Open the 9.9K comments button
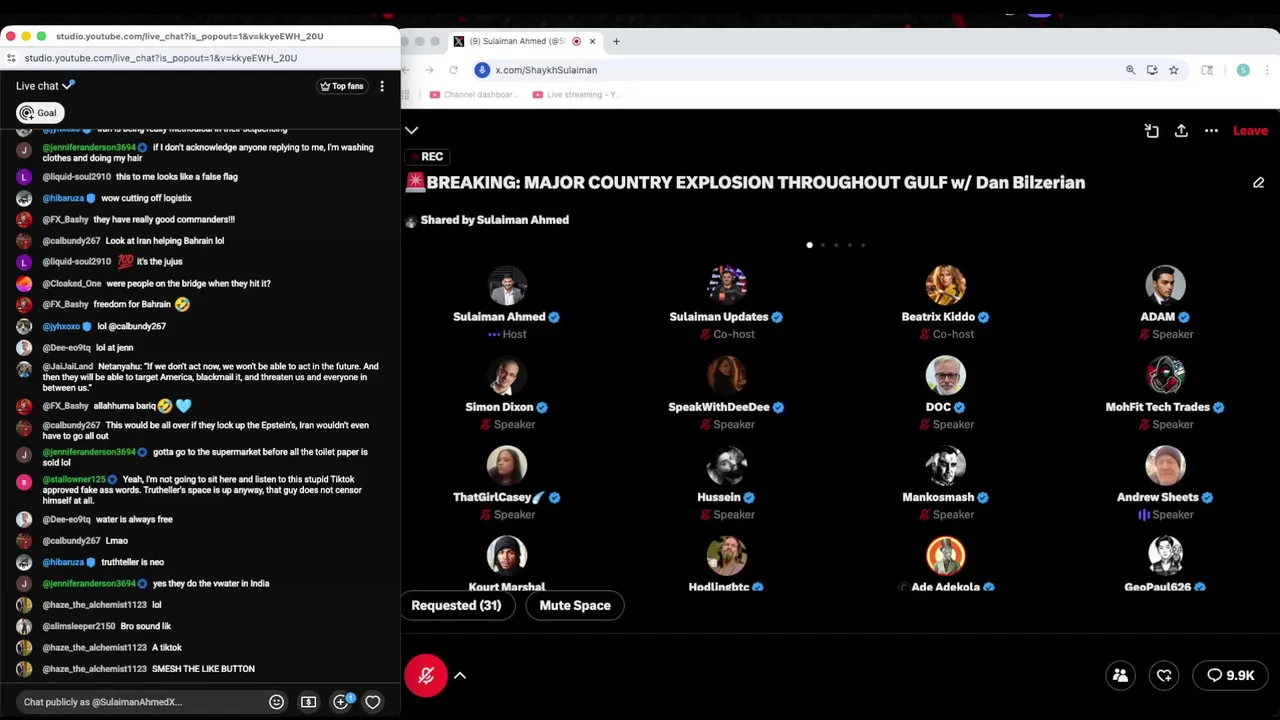The height and width of the screenshot is (720, 1280). [x=1230, y=676]
